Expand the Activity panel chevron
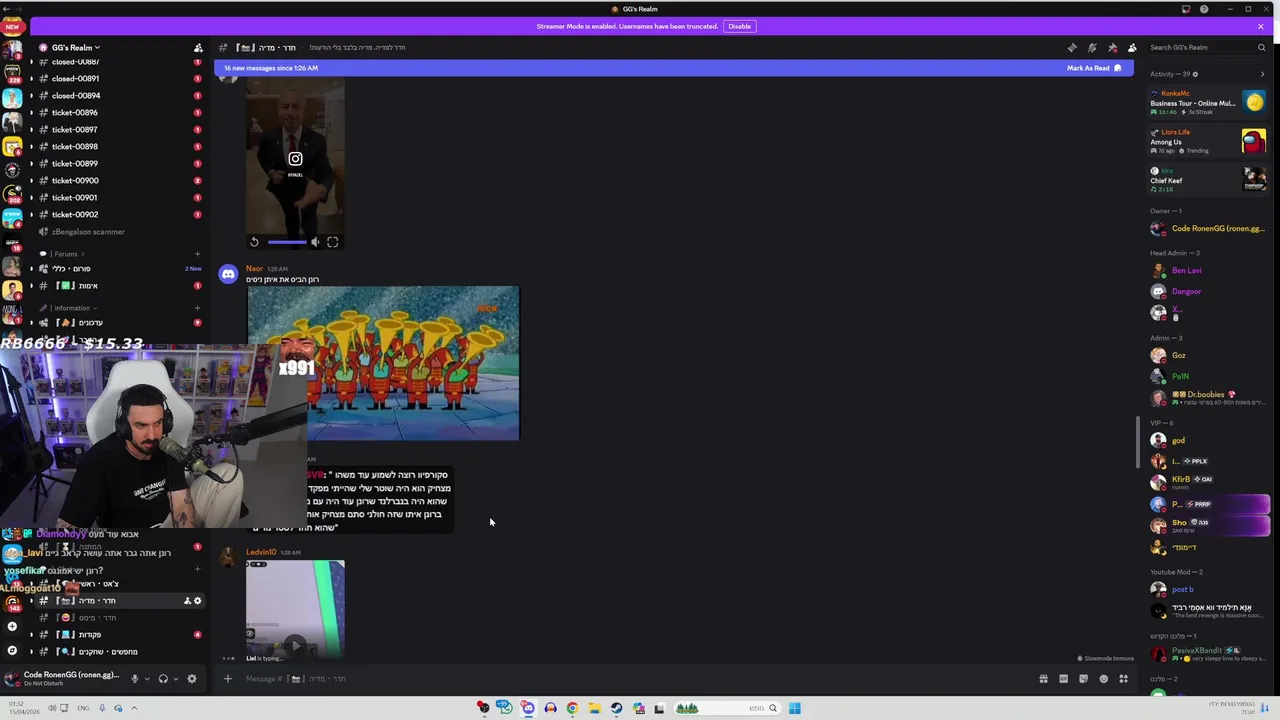This screenshot has height=720, width=1280. click(x=1262, y=74)
